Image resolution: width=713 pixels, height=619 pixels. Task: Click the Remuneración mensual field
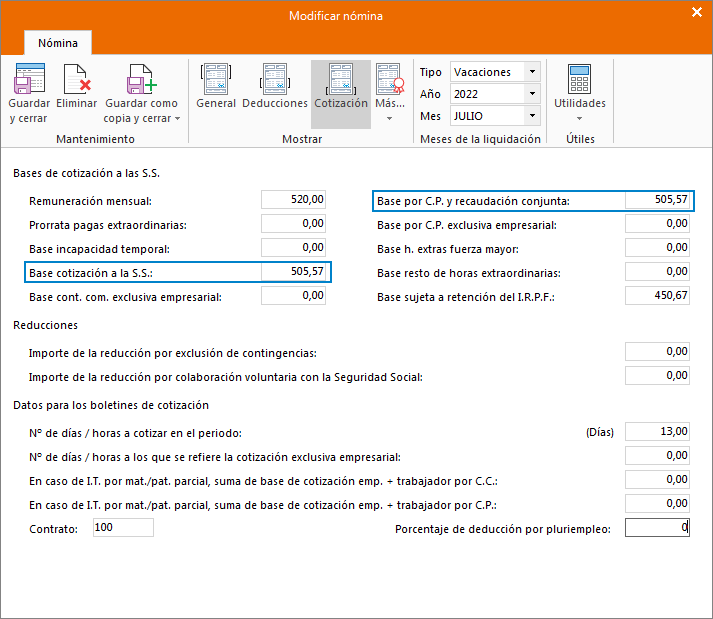(x=293, y=199)
